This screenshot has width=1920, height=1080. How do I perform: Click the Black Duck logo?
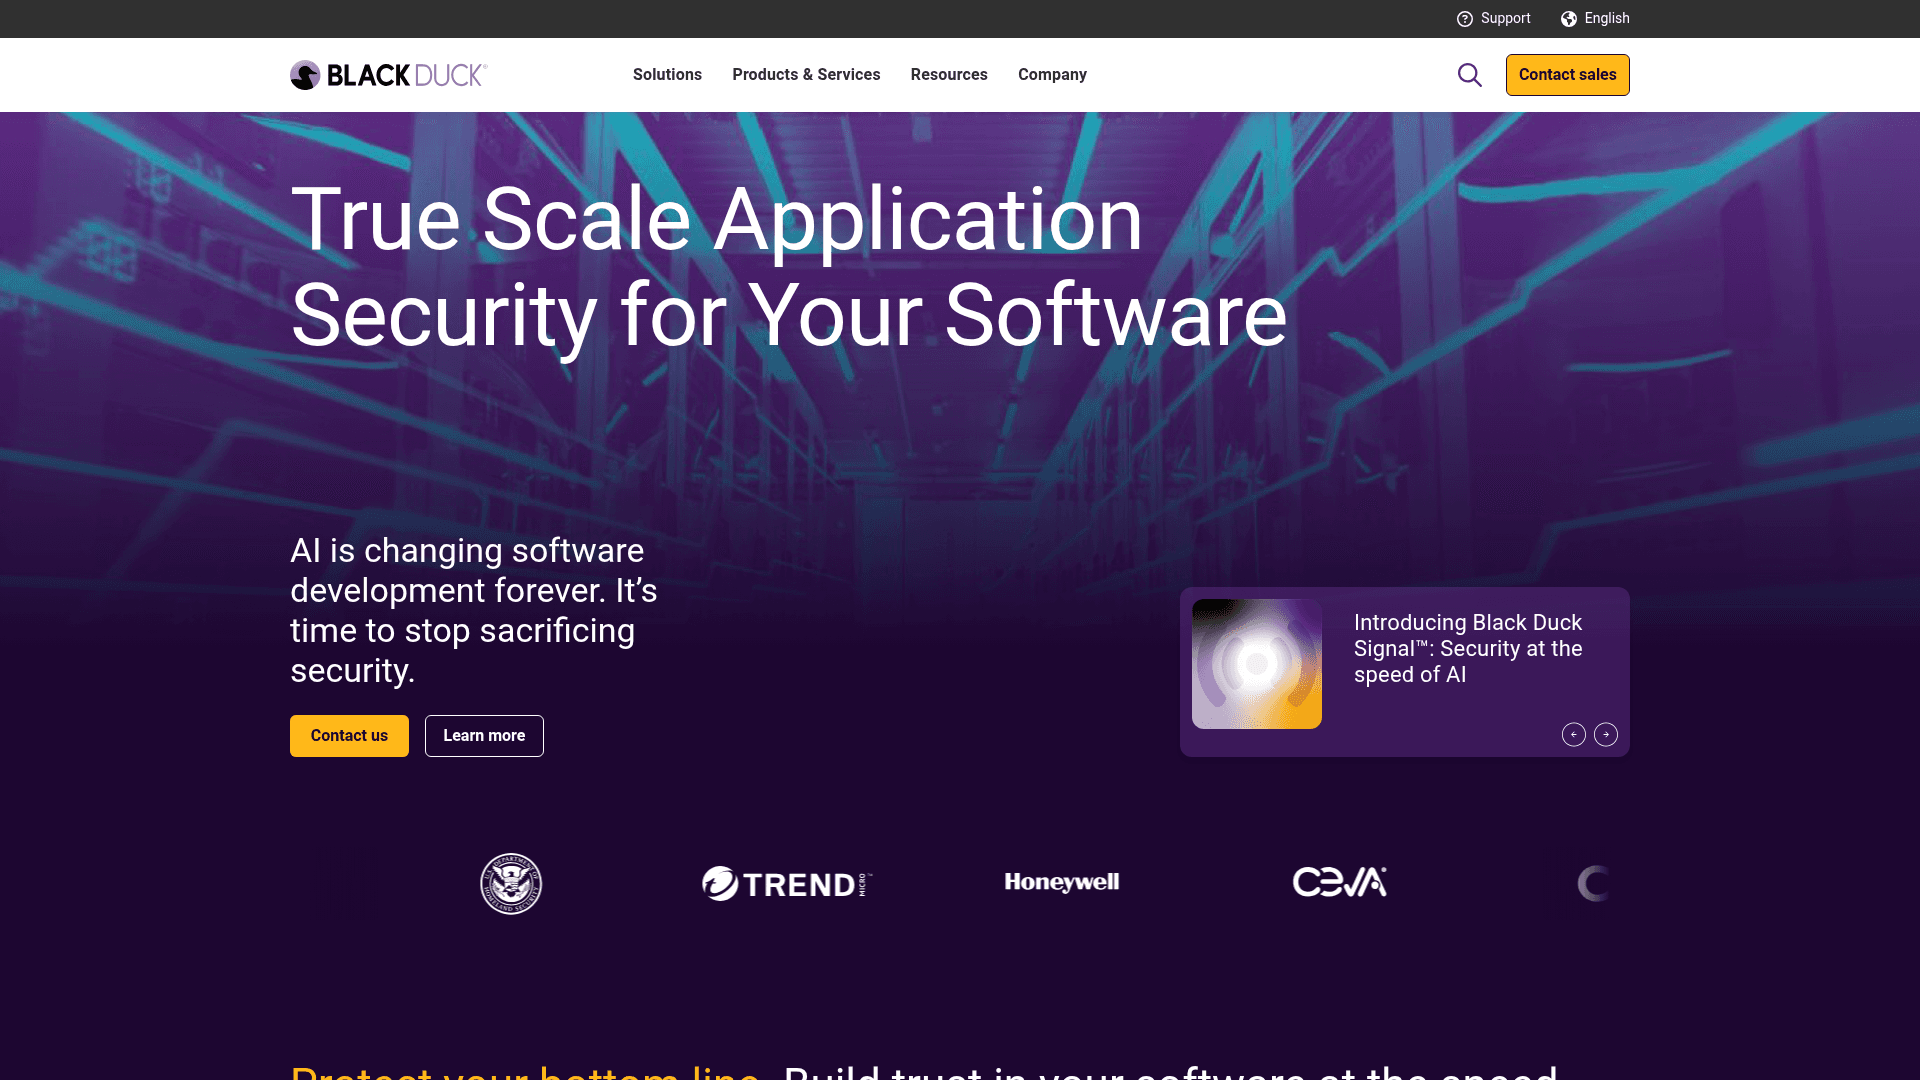click(x=388, y=74)
